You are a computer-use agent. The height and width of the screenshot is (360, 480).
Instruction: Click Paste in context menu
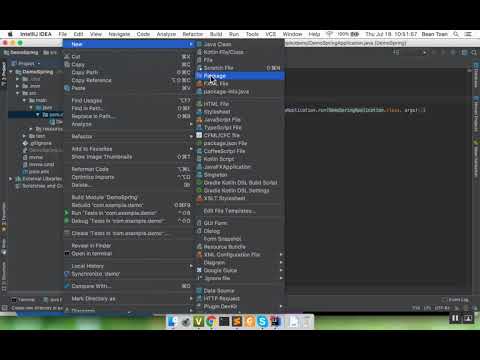pyautogui.click(x=78, y=88)
